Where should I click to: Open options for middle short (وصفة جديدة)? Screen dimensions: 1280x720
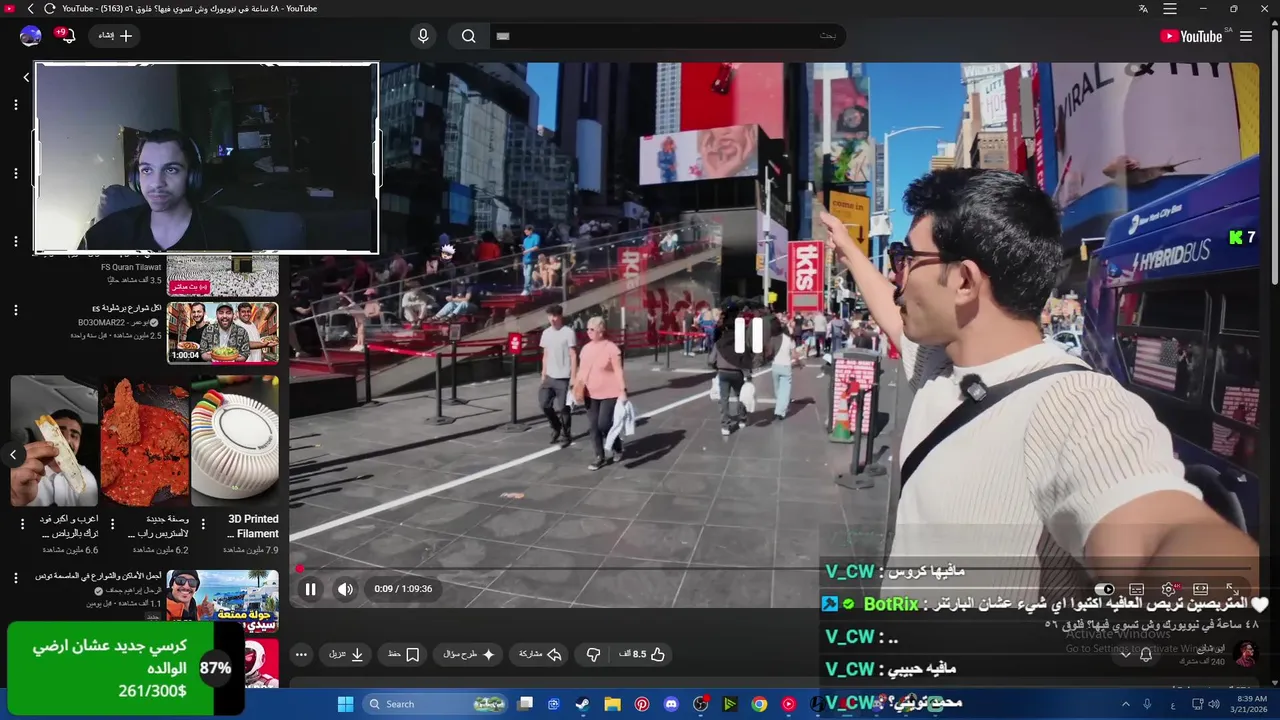(x=112, y=524)
